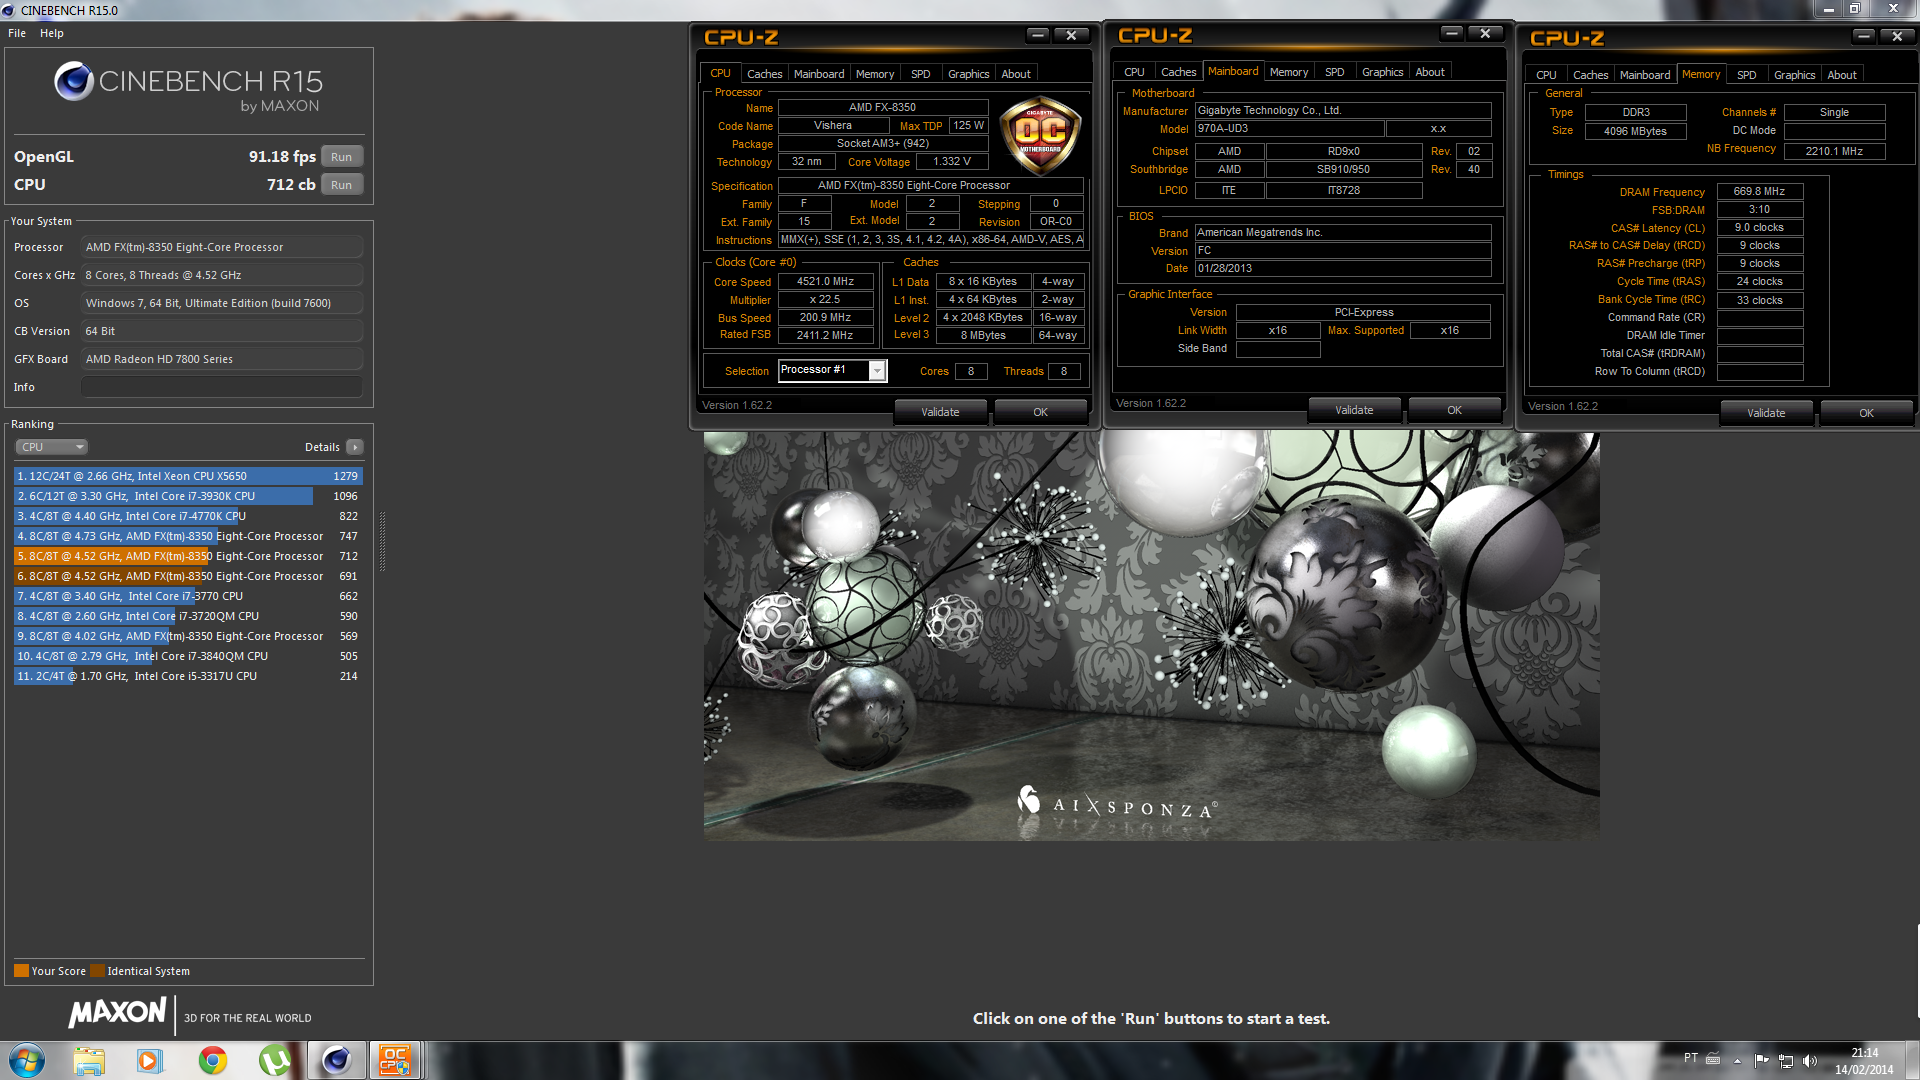Restore down the Cinebench window

coord(1855,9)
